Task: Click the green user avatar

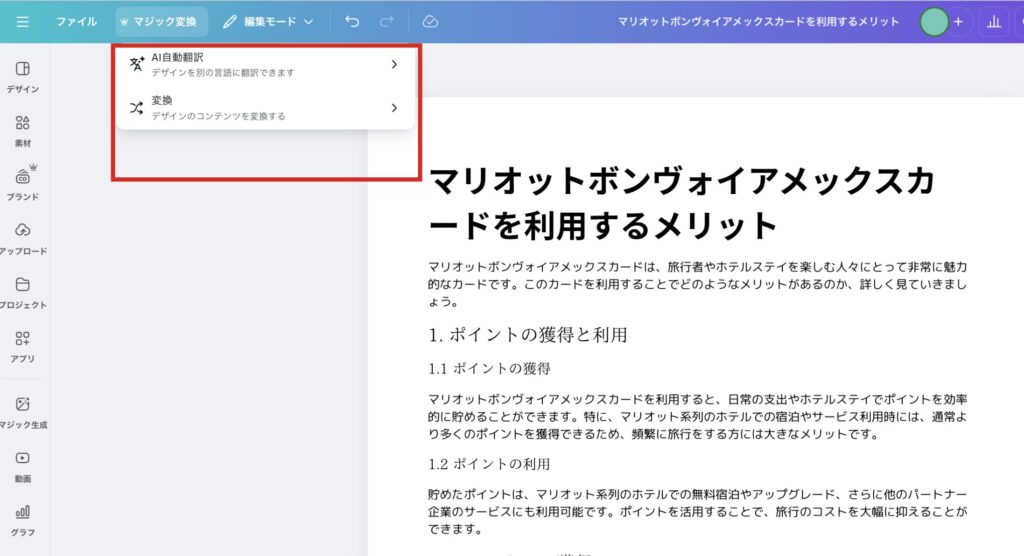Action: click(x=934, y=22)
